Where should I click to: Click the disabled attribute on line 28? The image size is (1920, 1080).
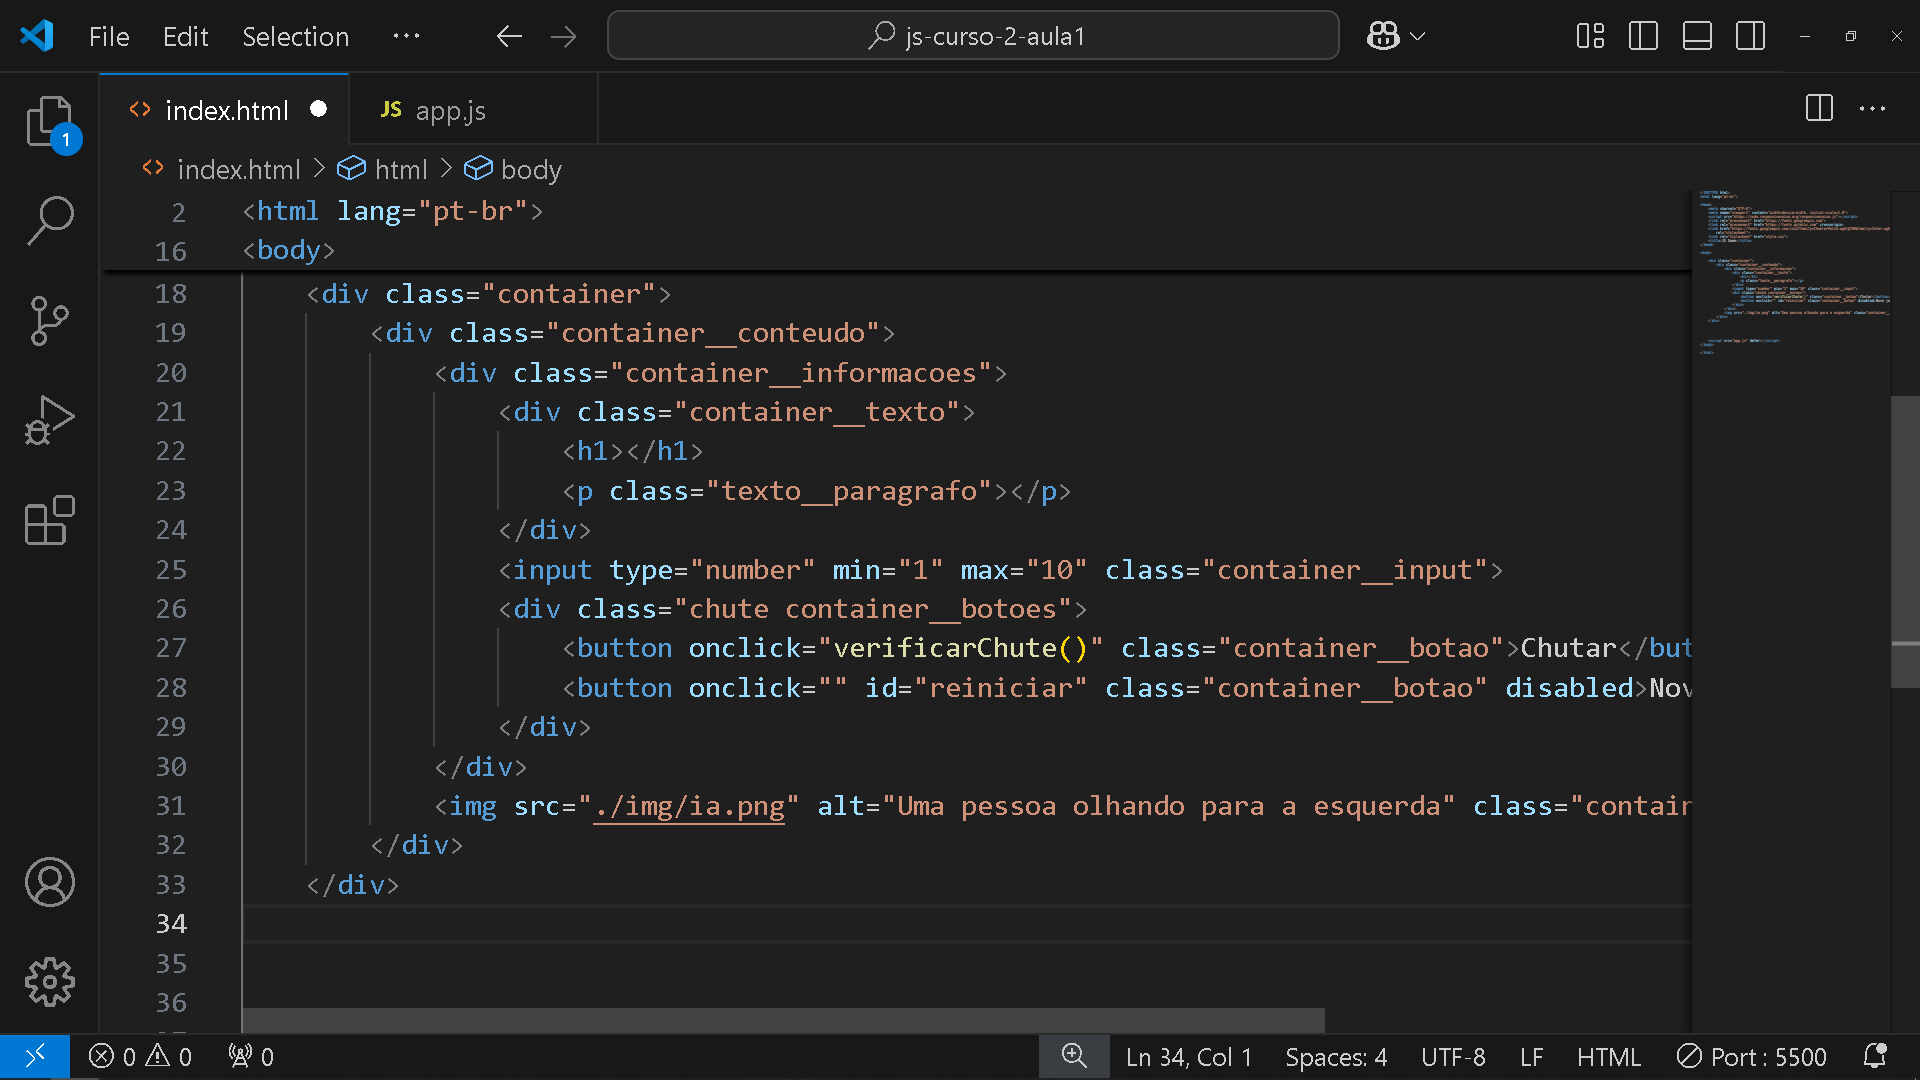click(1569, 688)
